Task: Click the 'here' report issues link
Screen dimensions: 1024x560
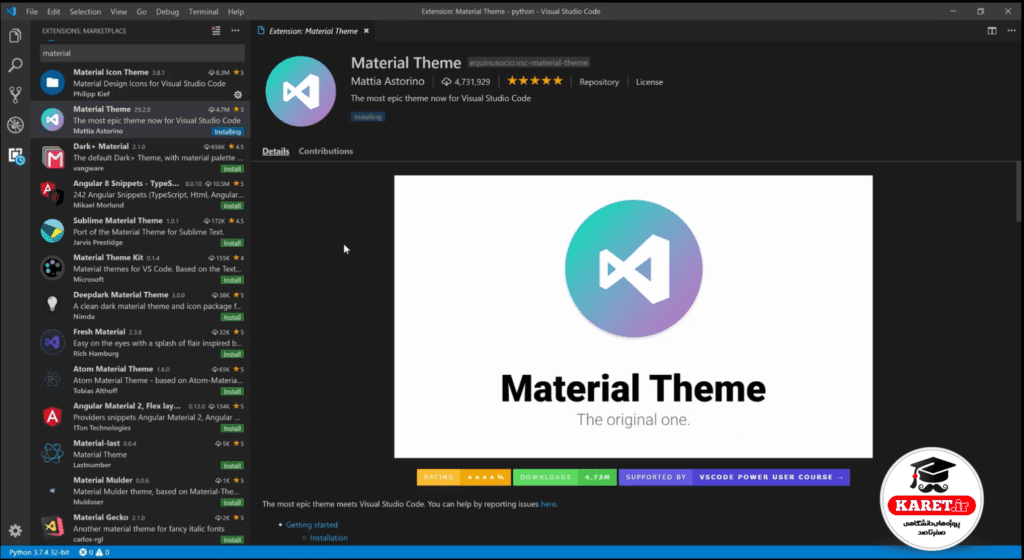Action: (548, 504)
